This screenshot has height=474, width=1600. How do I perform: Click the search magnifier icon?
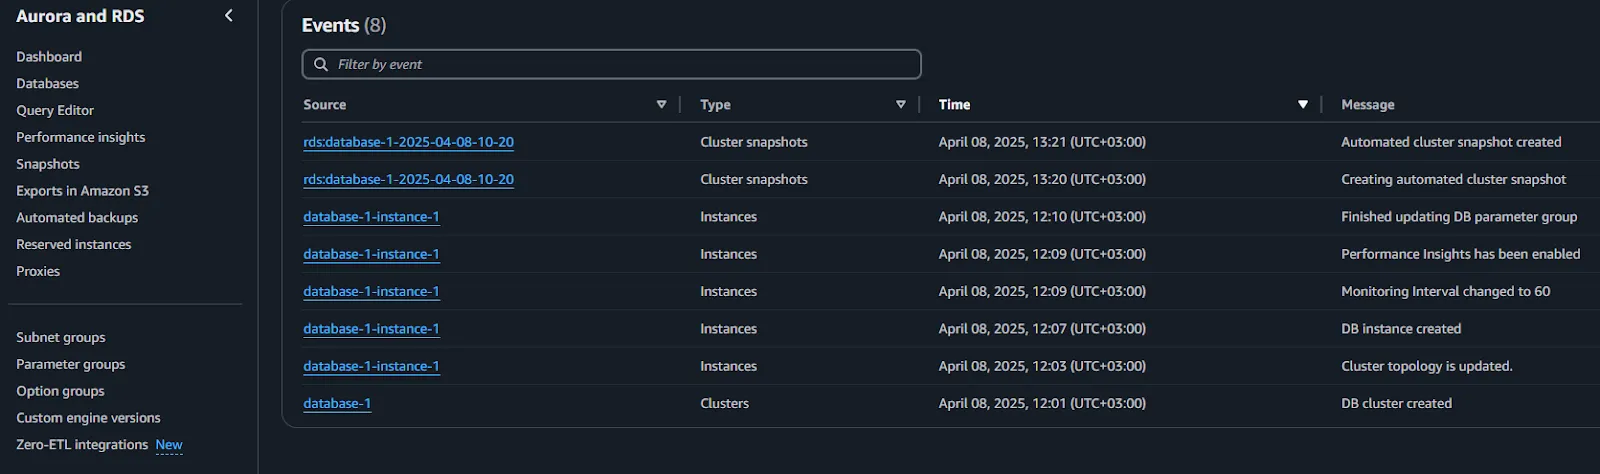tap(321, 64)
